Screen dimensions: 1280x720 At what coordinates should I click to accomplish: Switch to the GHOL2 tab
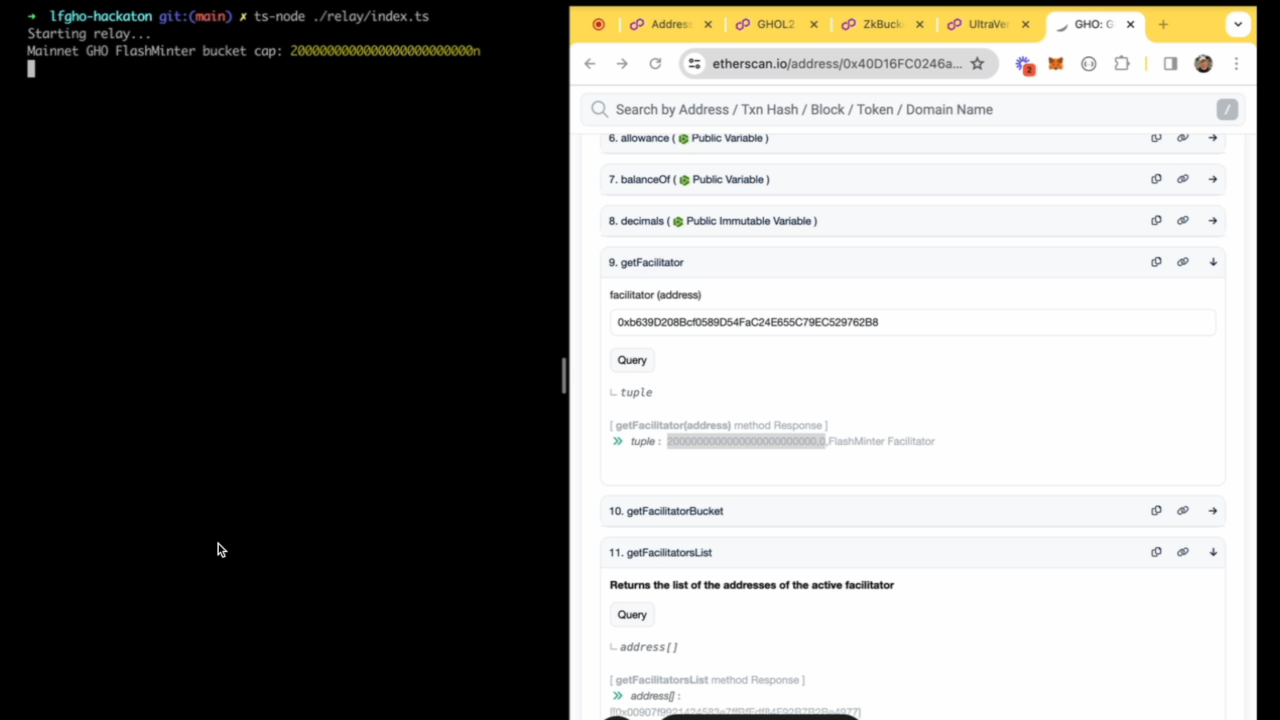(775, 25)
